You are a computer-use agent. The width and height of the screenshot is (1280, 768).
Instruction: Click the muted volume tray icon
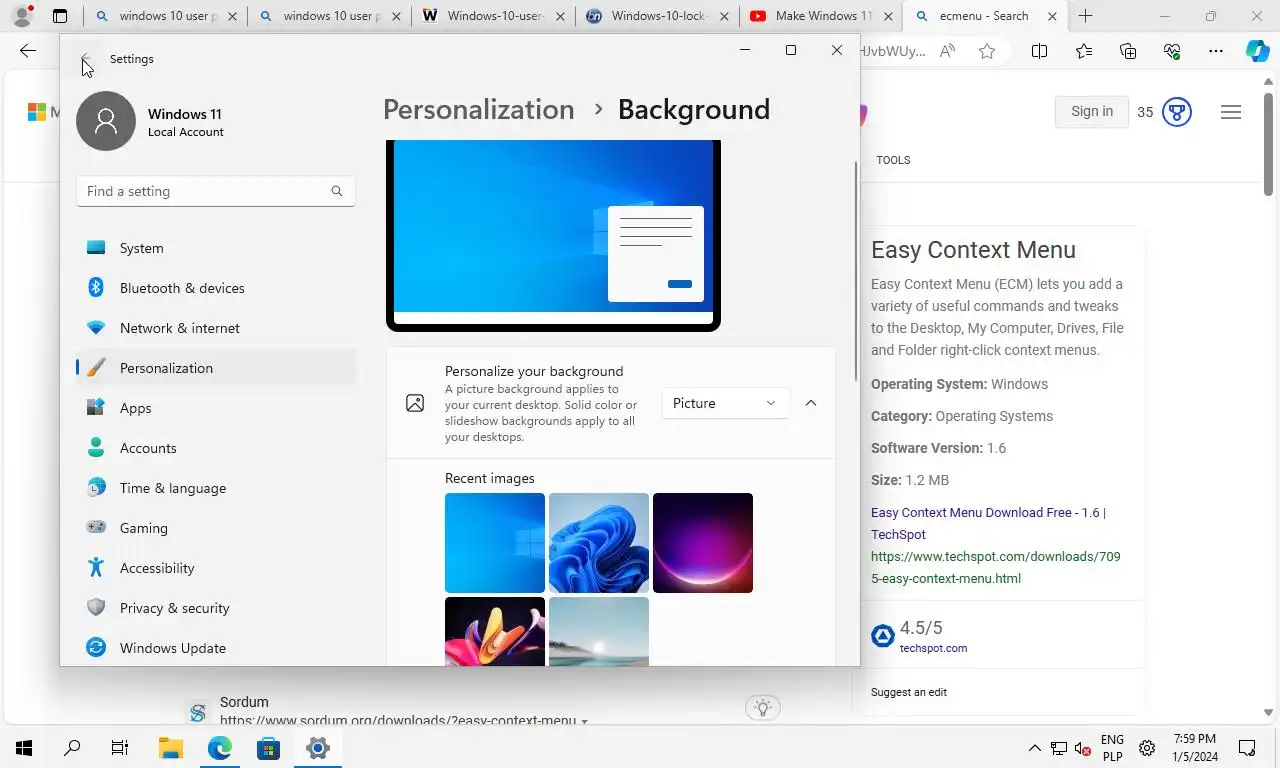point(1083,748)
